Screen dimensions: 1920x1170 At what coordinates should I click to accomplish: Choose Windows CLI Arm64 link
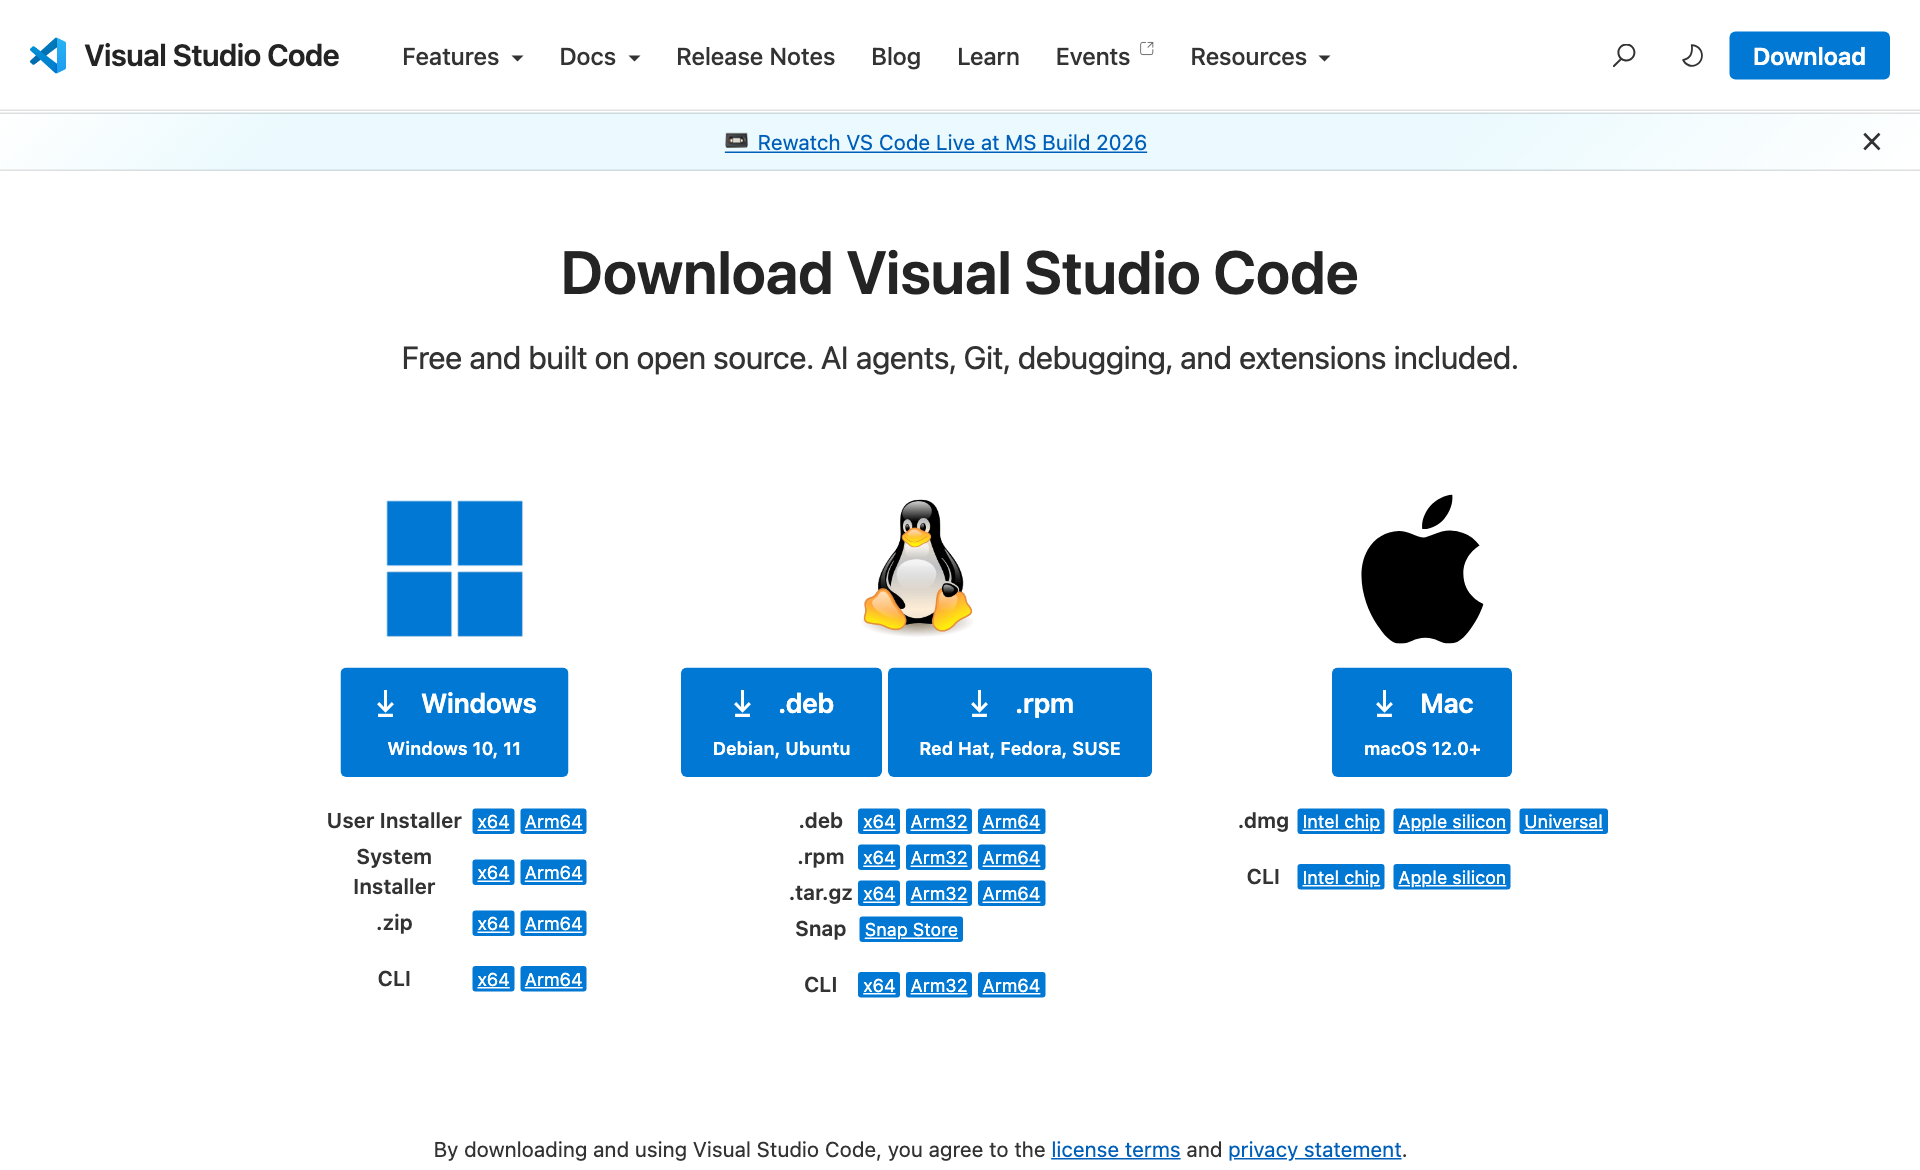pyautogui.click(x=553, y=979)
